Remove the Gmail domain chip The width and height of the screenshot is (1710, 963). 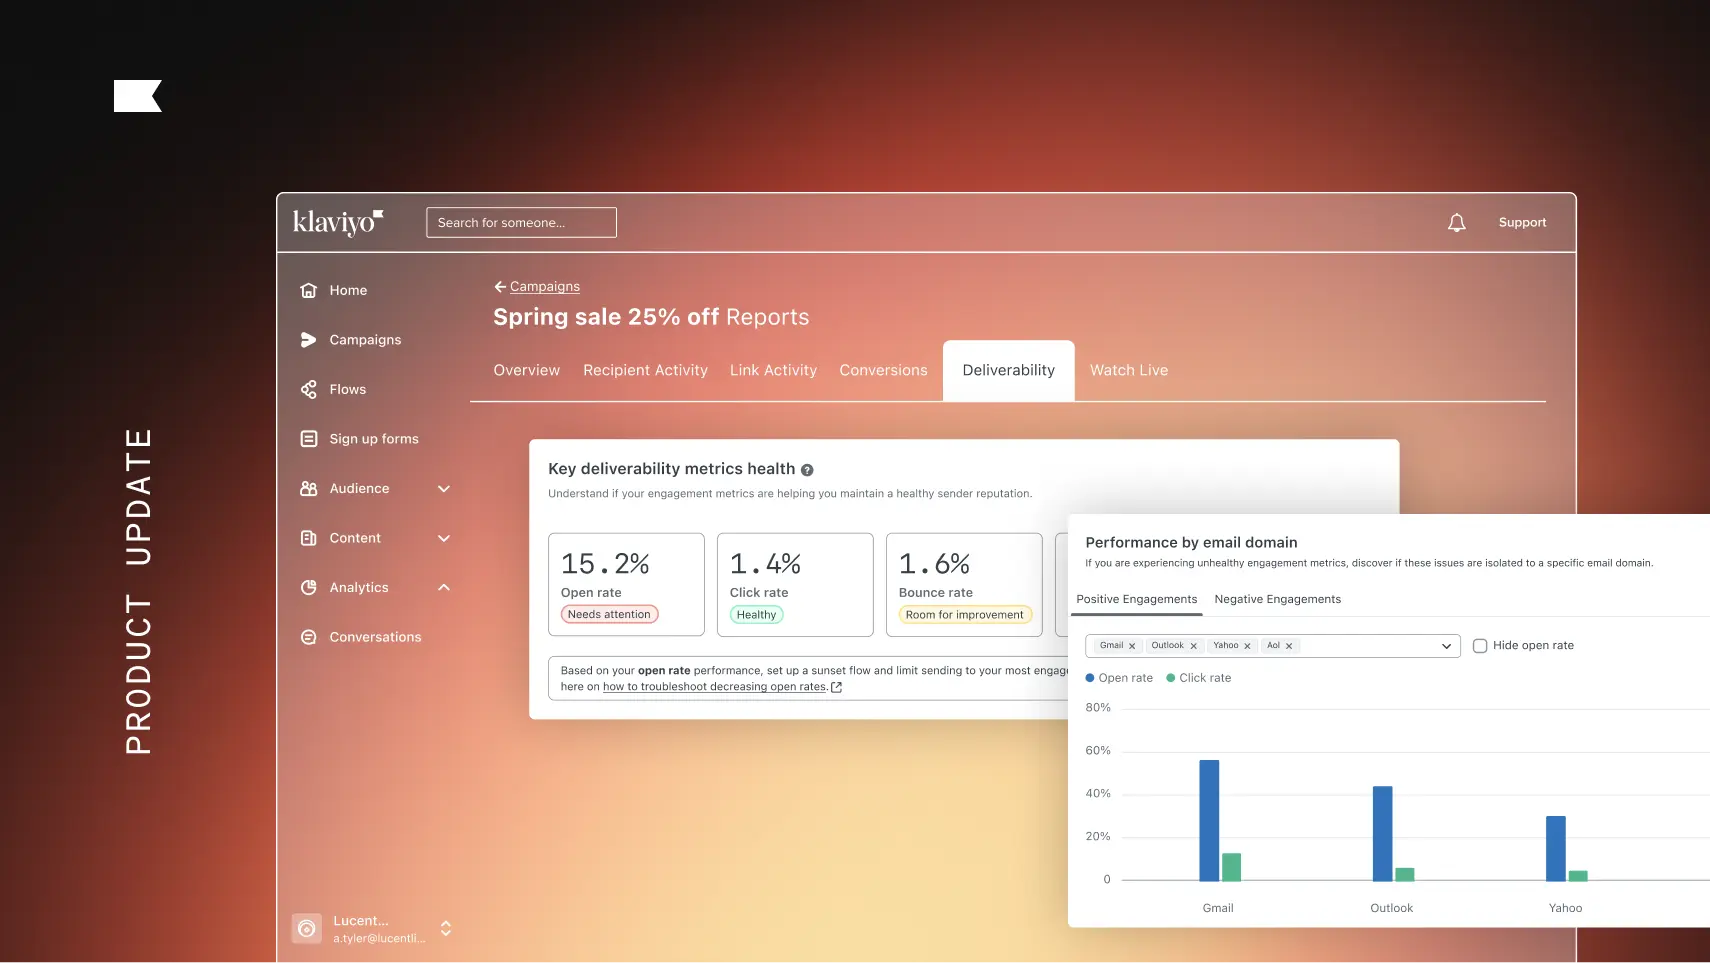coord(1132,646)
